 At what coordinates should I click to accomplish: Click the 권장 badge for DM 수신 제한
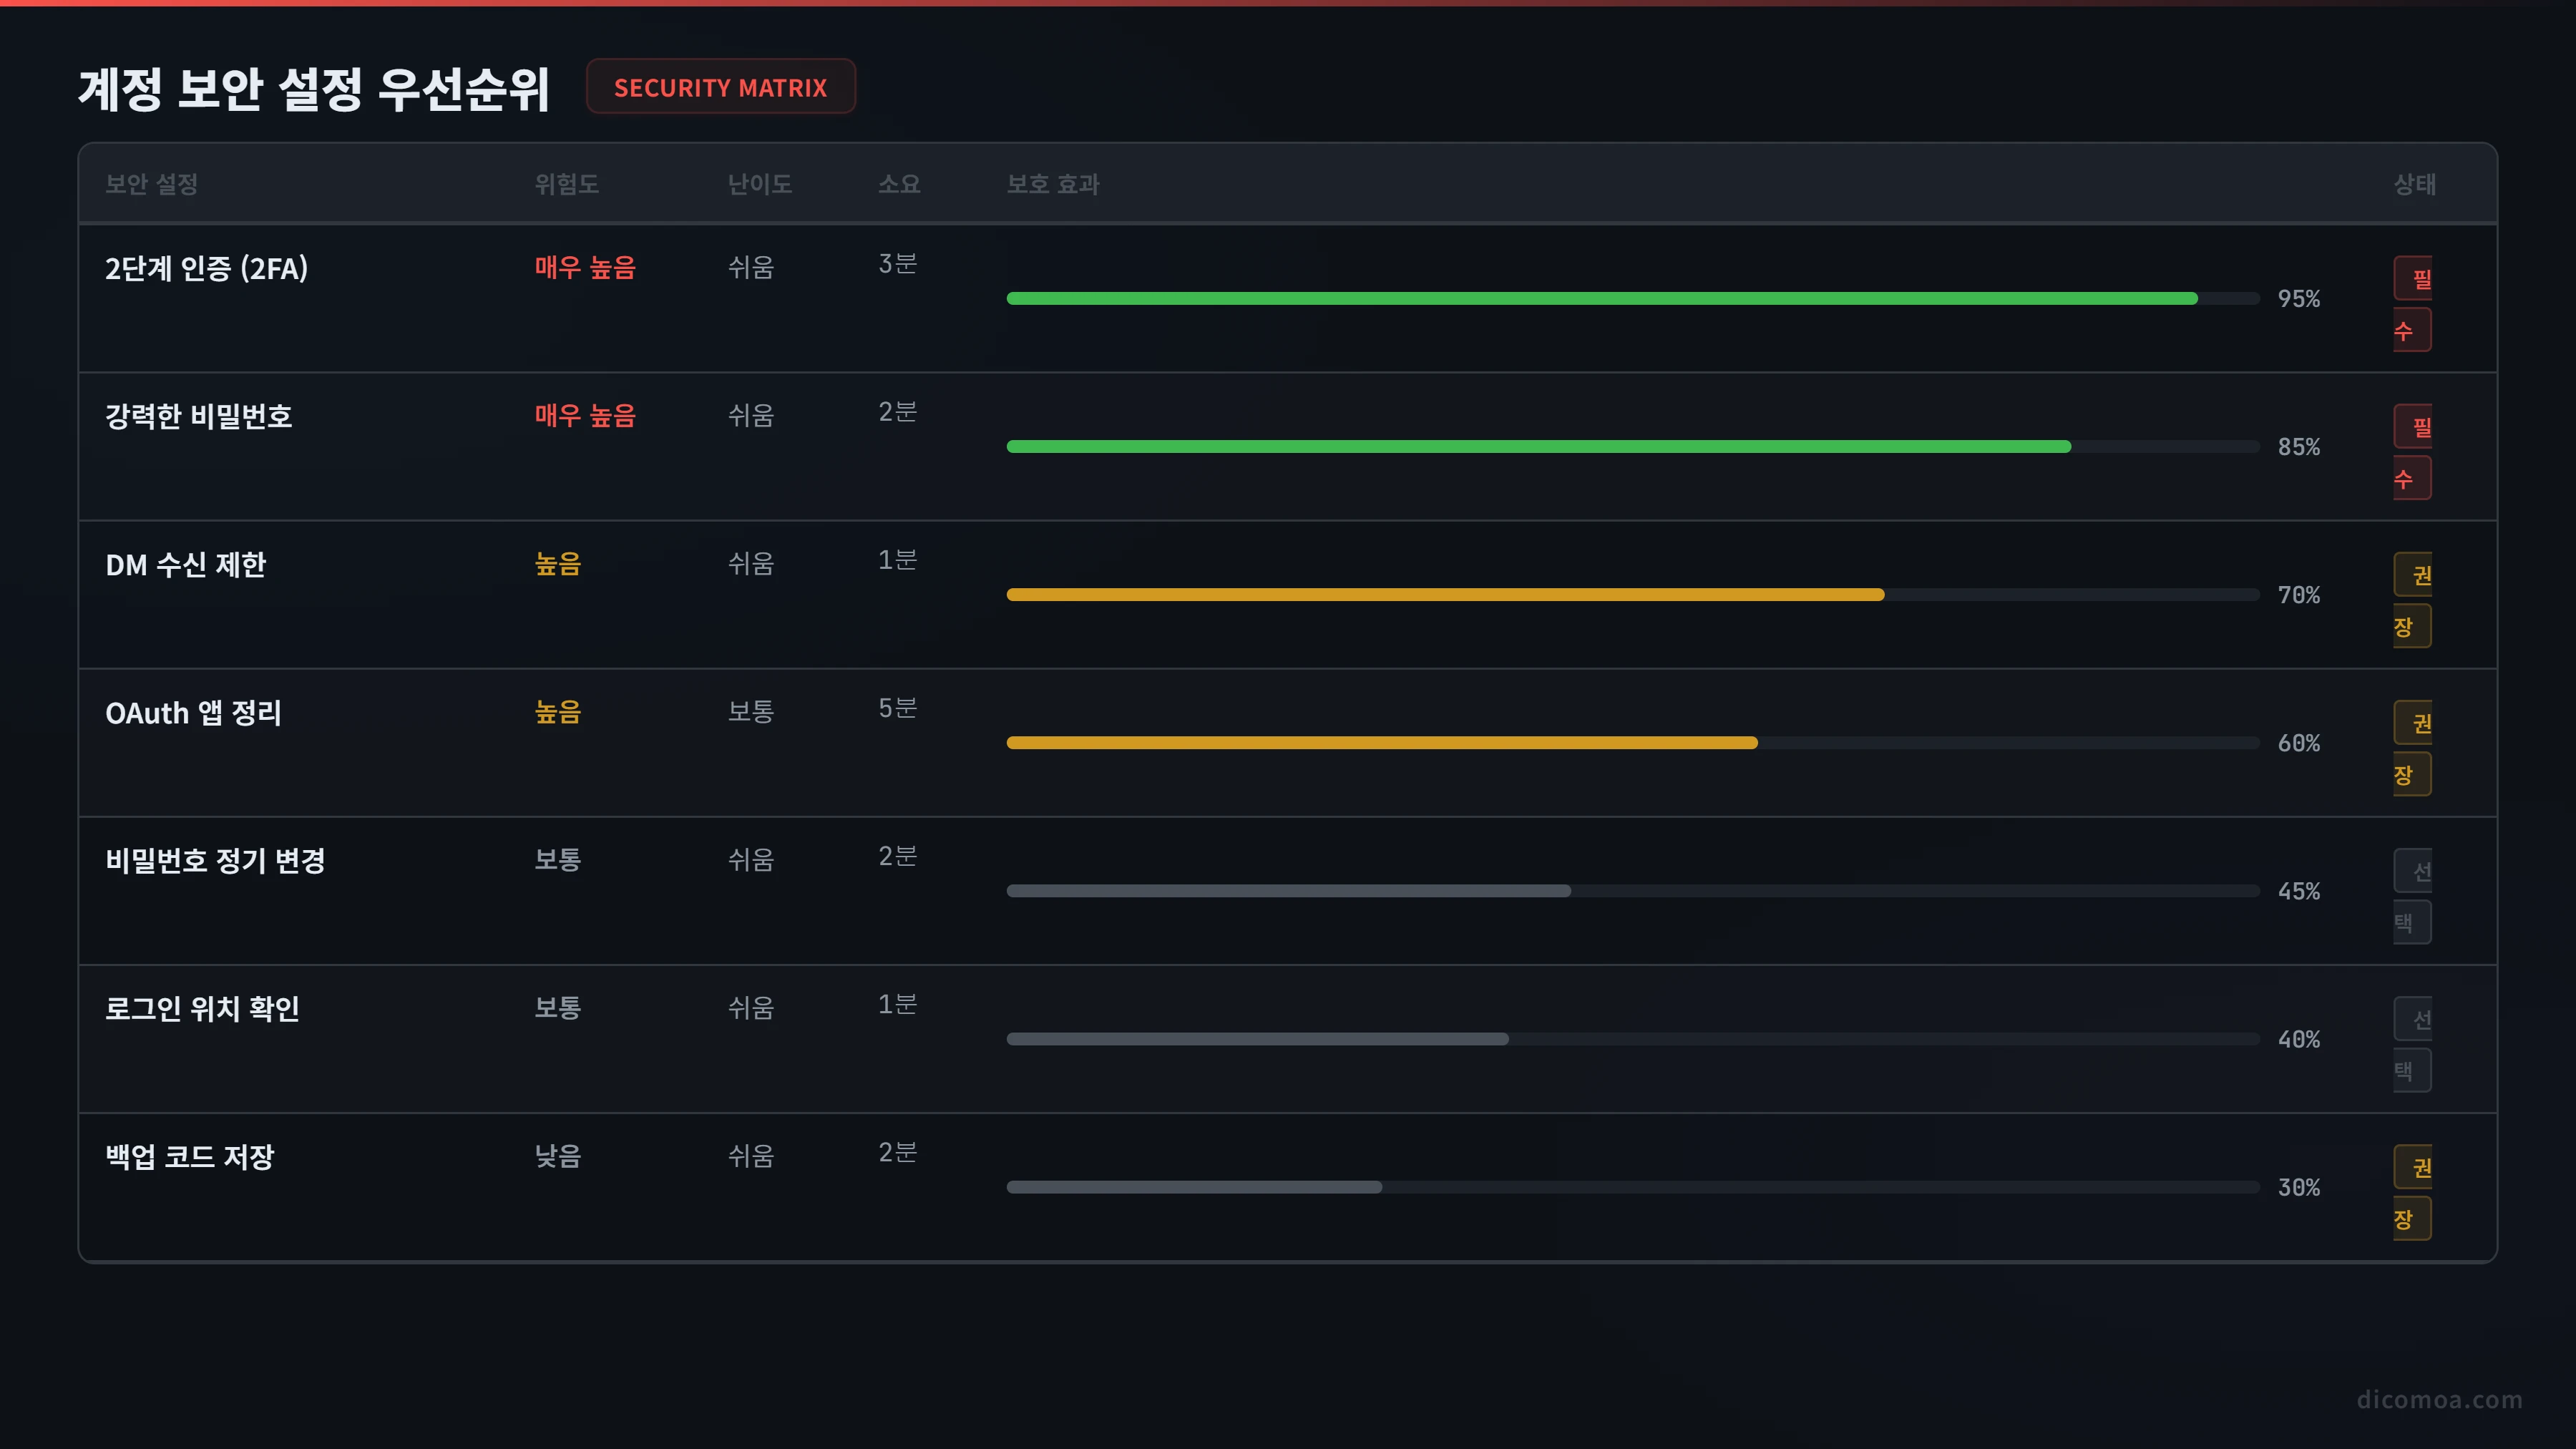2412,600
